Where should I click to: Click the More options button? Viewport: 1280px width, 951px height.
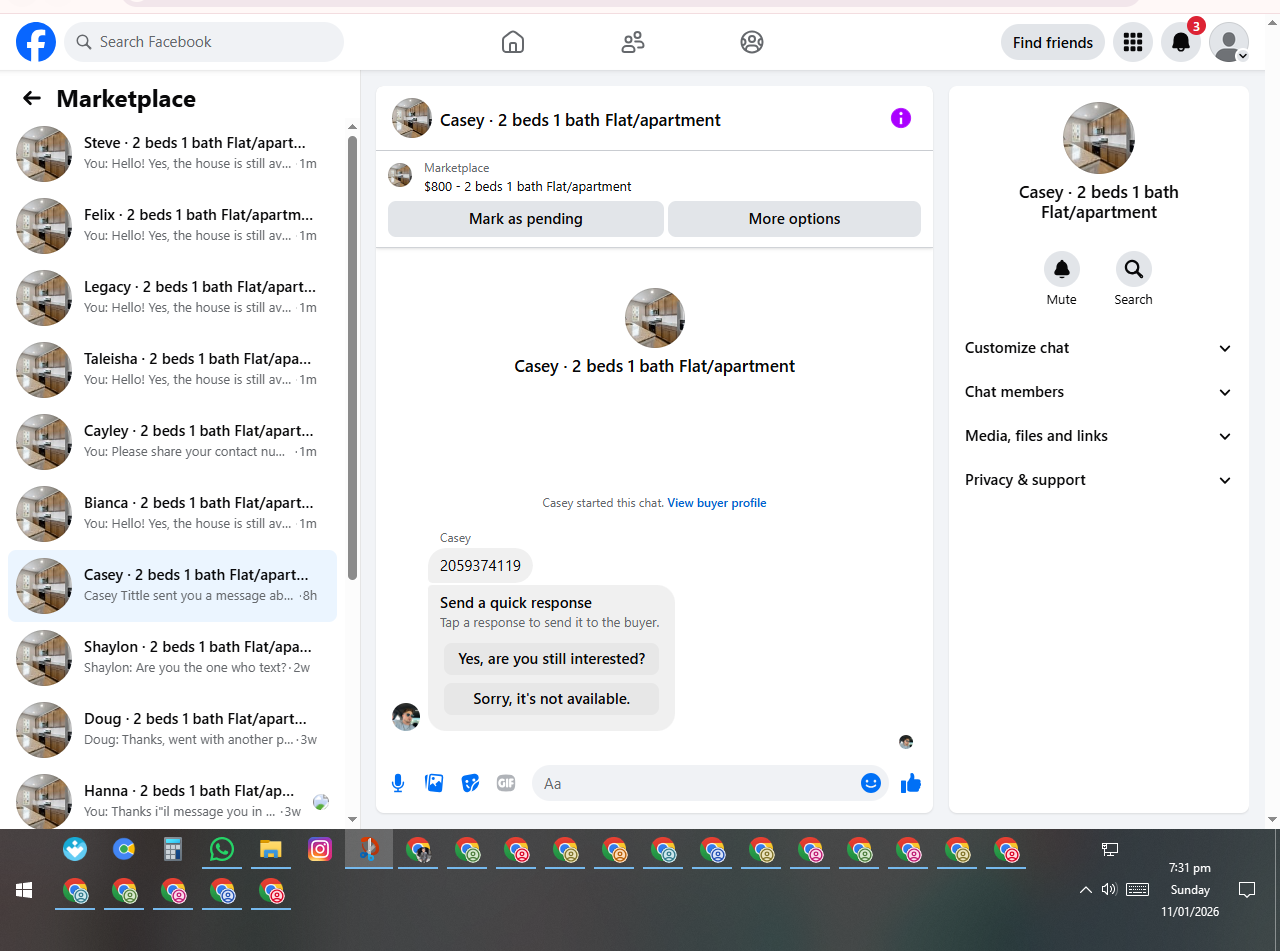(794, 219)
